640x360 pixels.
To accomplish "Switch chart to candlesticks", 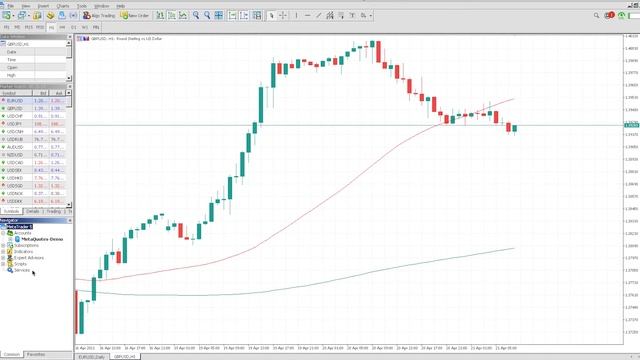I will tap(172, 16).
